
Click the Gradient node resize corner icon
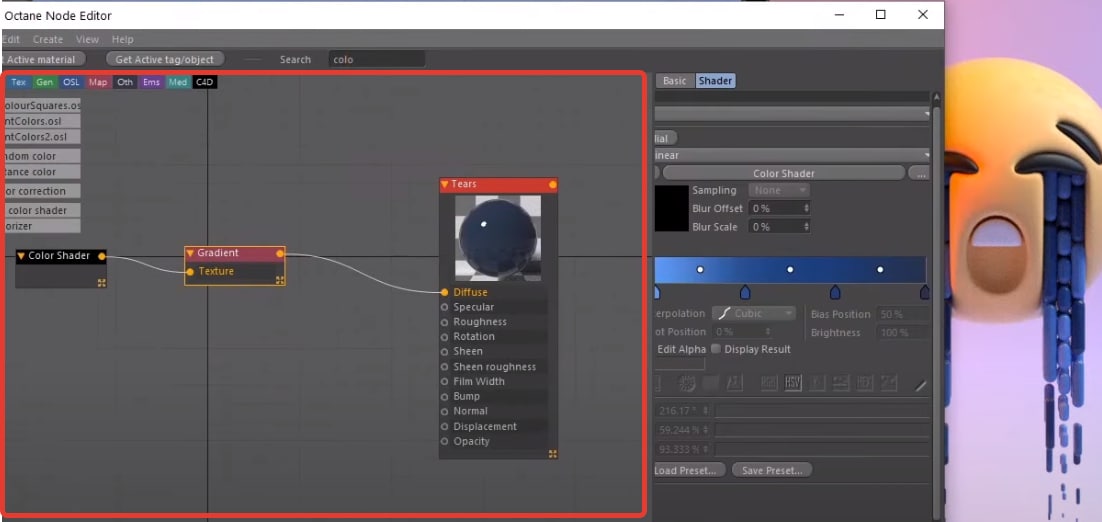280,280
